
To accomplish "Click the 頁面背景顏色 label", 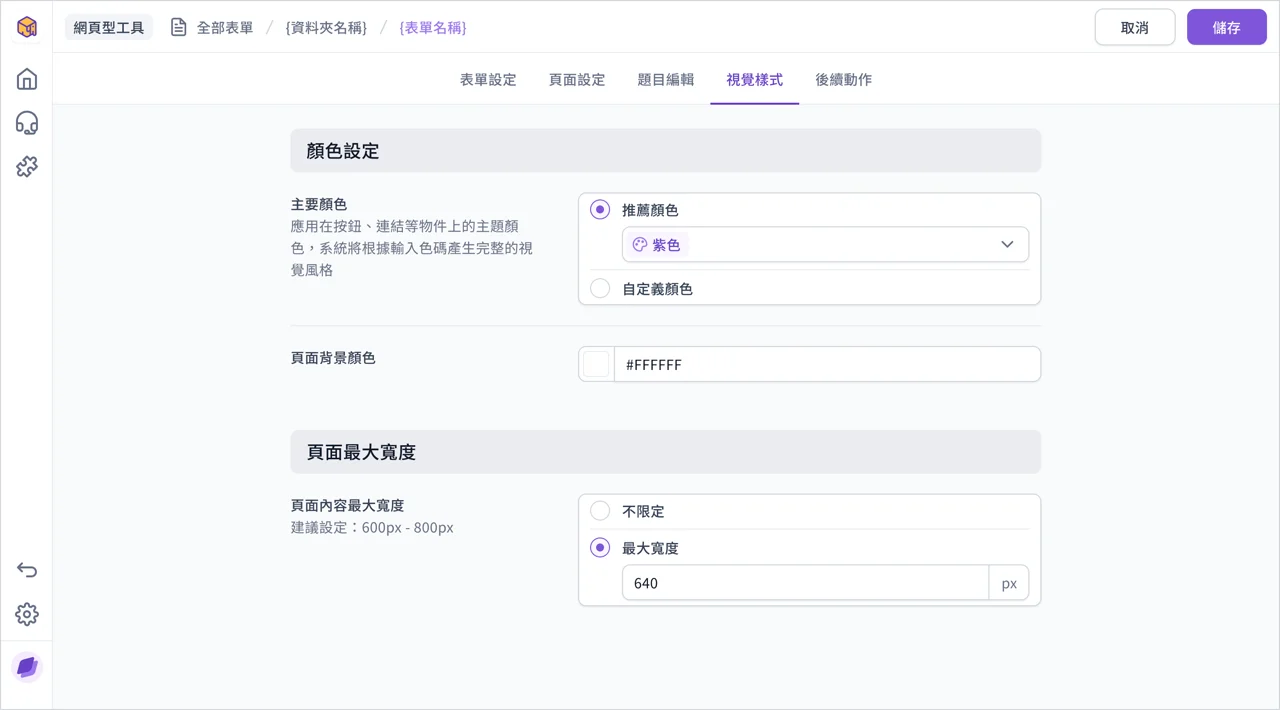I will (x=333, y=357).
